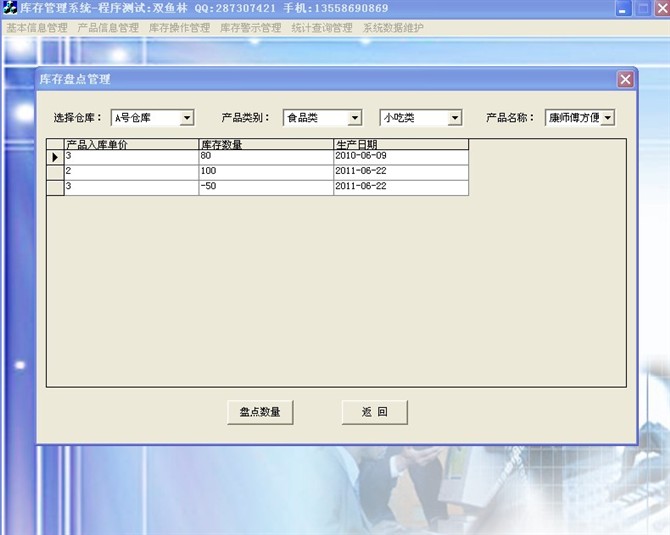Click the date 2011-06-22 in the 100 row
This screenshot has width=670, height=535.
(x=401, y=173)
